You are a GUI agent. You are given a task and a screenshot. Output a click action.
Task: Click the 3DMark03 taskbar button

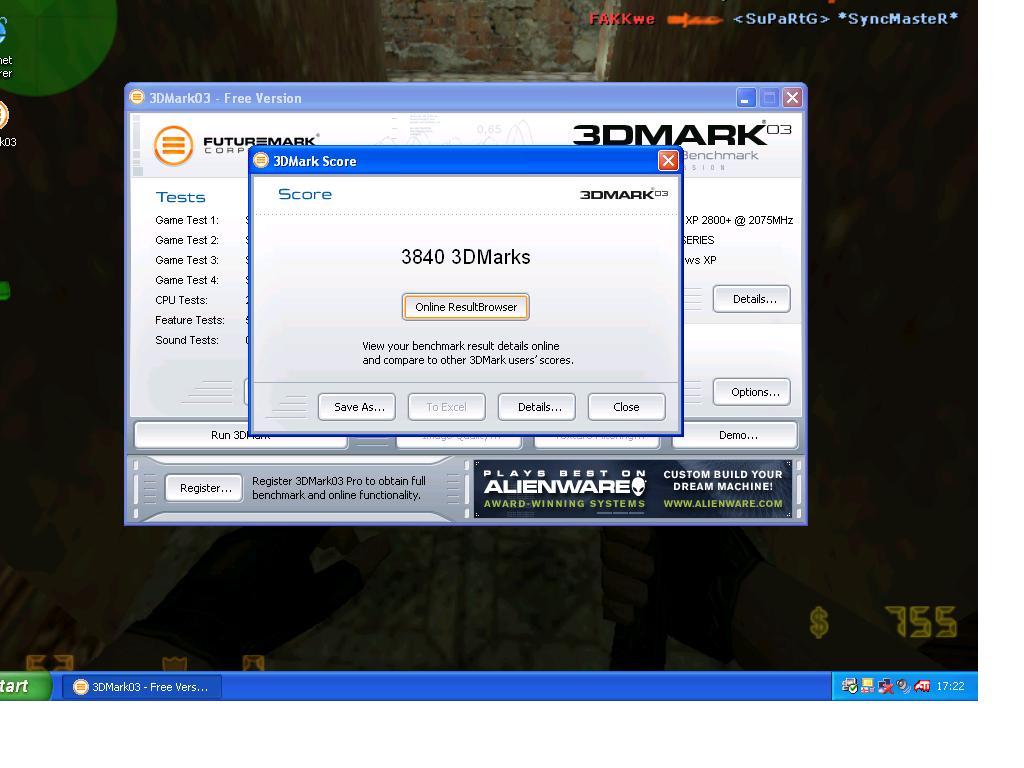(142, 687)
